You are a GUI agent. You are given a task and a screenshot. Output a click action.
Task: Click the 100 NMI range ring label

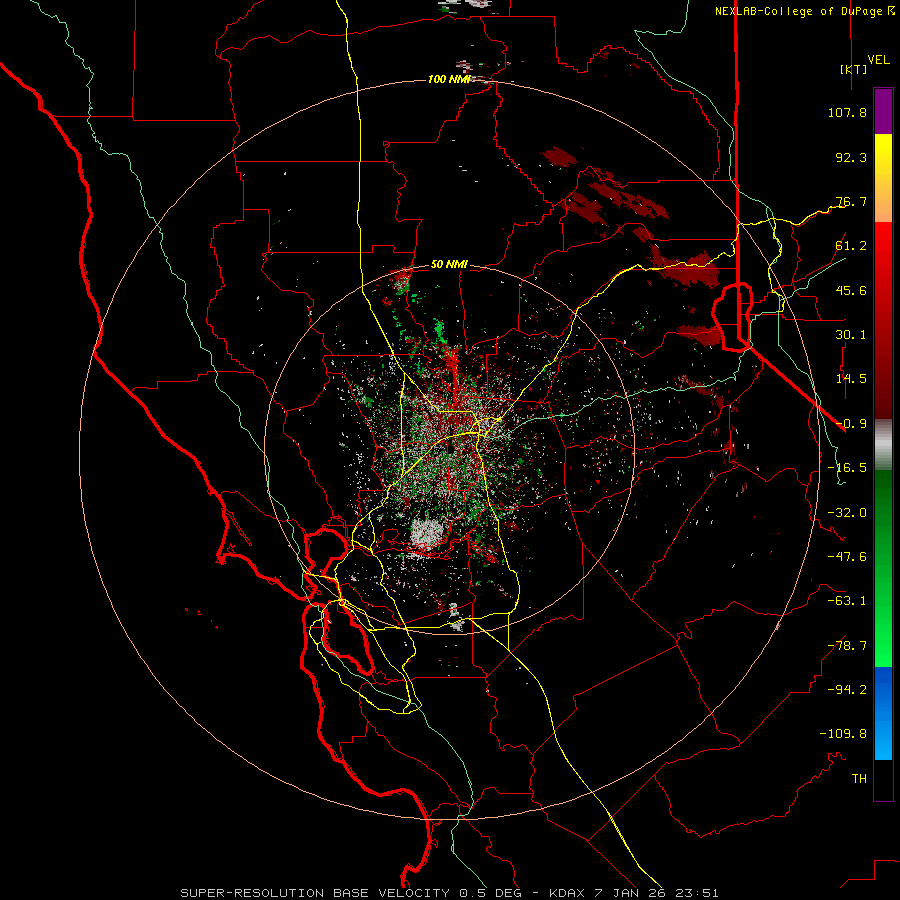point(449,79)
